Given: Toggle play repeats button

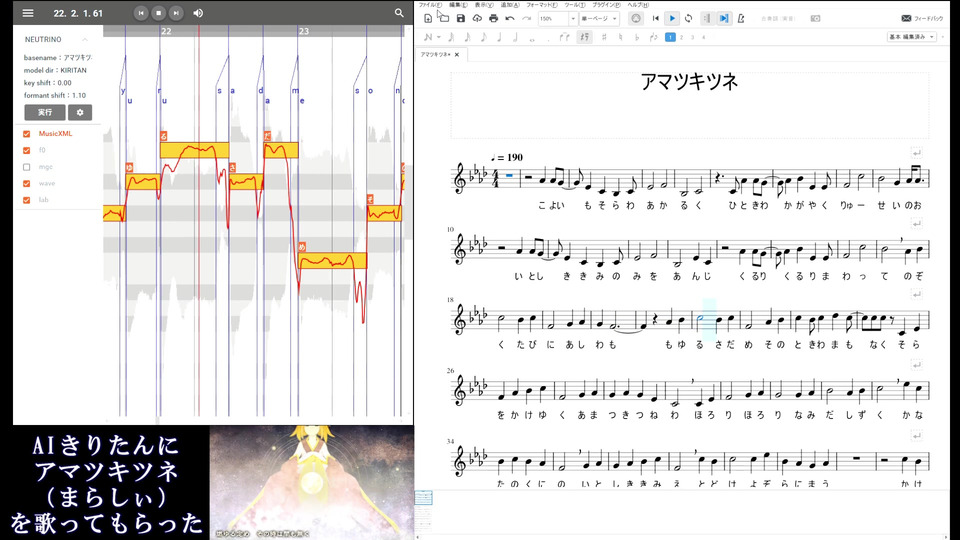Looking at the screenshot, I should point(707,18).
